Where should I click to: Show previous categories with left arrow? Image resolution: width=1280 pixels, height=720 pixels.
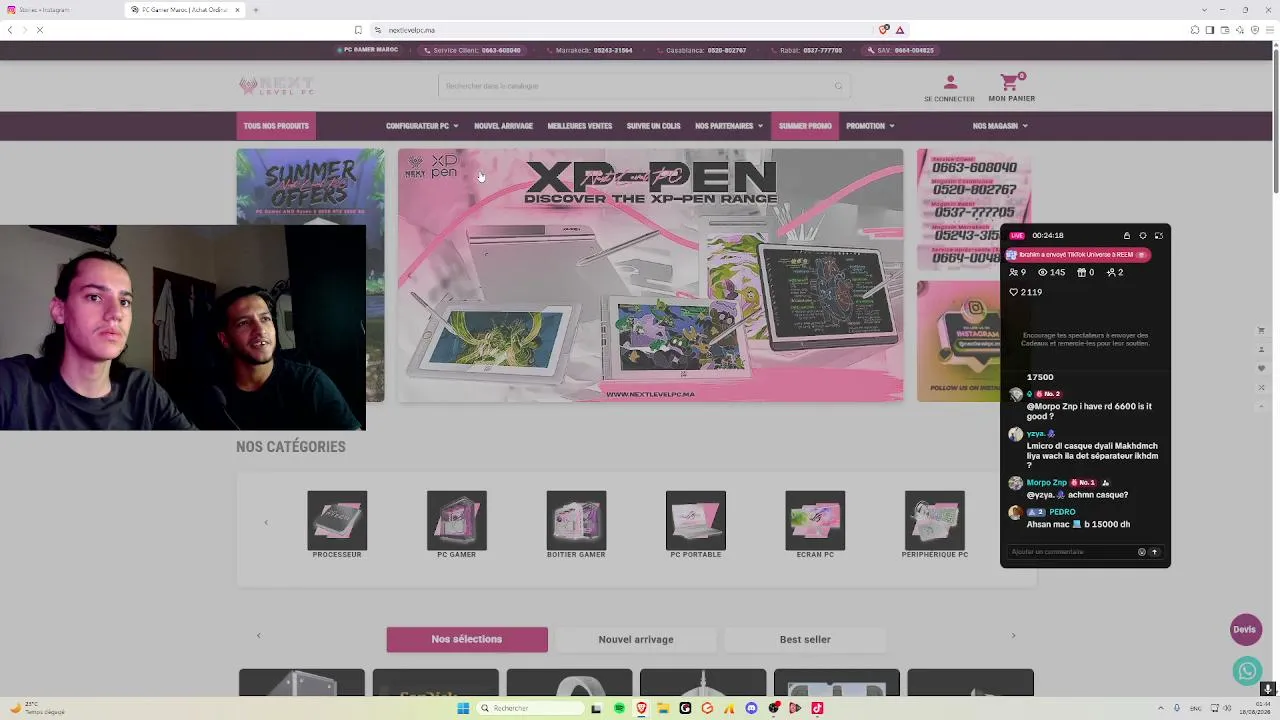pyautogui.click(x=266, y=522)
